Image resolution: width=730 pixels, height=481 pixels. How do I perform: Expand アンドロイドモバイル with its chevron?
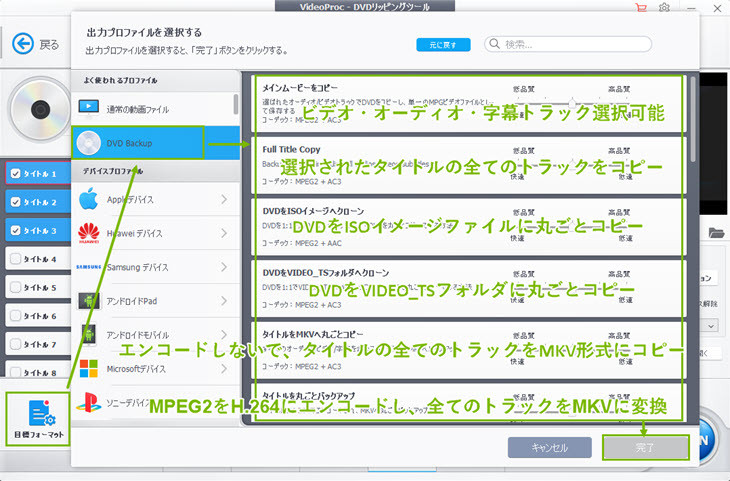coord(224,334)
